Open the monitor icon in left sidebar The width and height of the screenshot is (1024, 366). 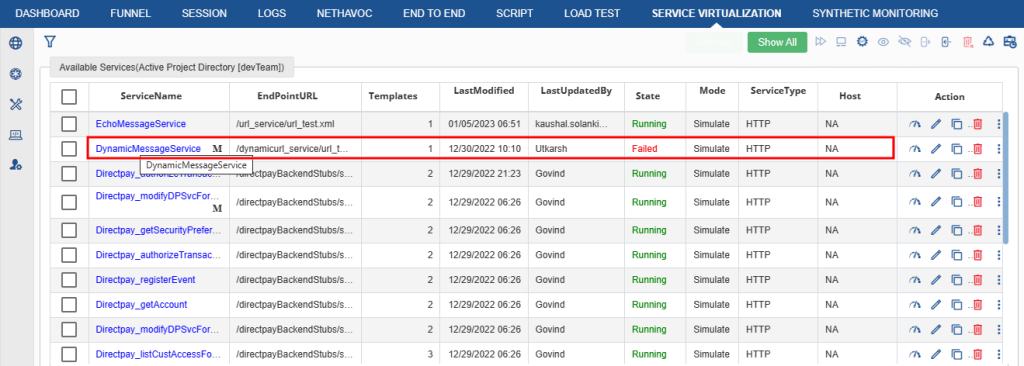click(16, 135)
